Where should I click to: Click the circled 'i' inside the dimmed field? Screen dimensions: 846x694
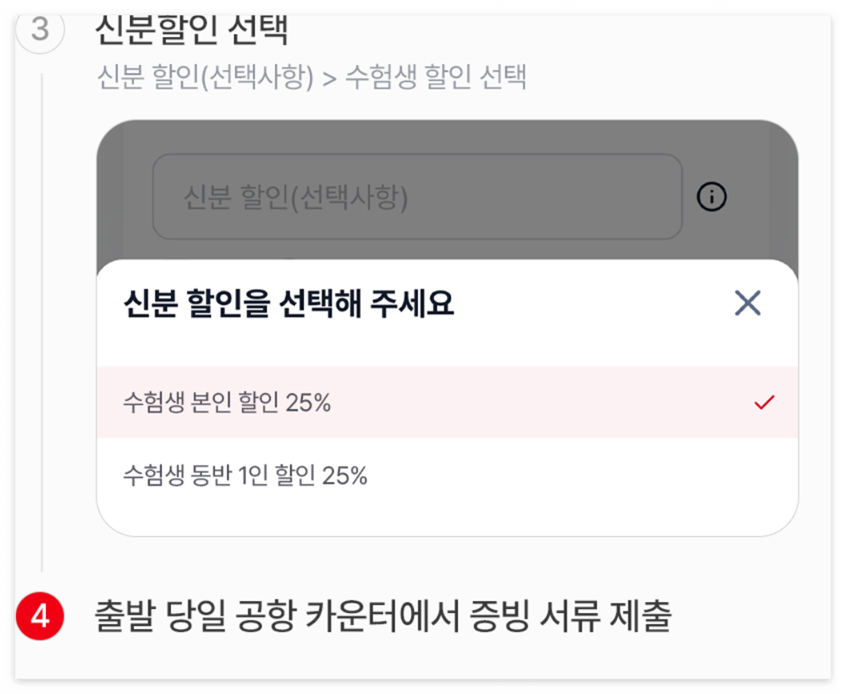pos(712,197)
